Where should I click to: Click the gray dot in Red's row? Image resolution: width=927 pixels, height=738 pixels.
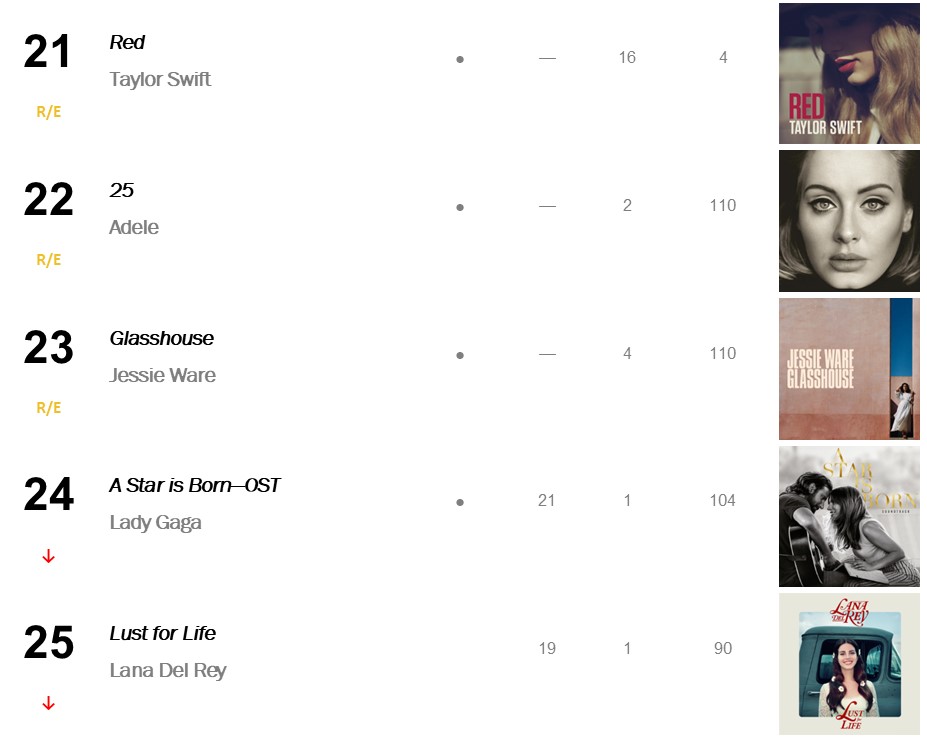click(460, 60)
